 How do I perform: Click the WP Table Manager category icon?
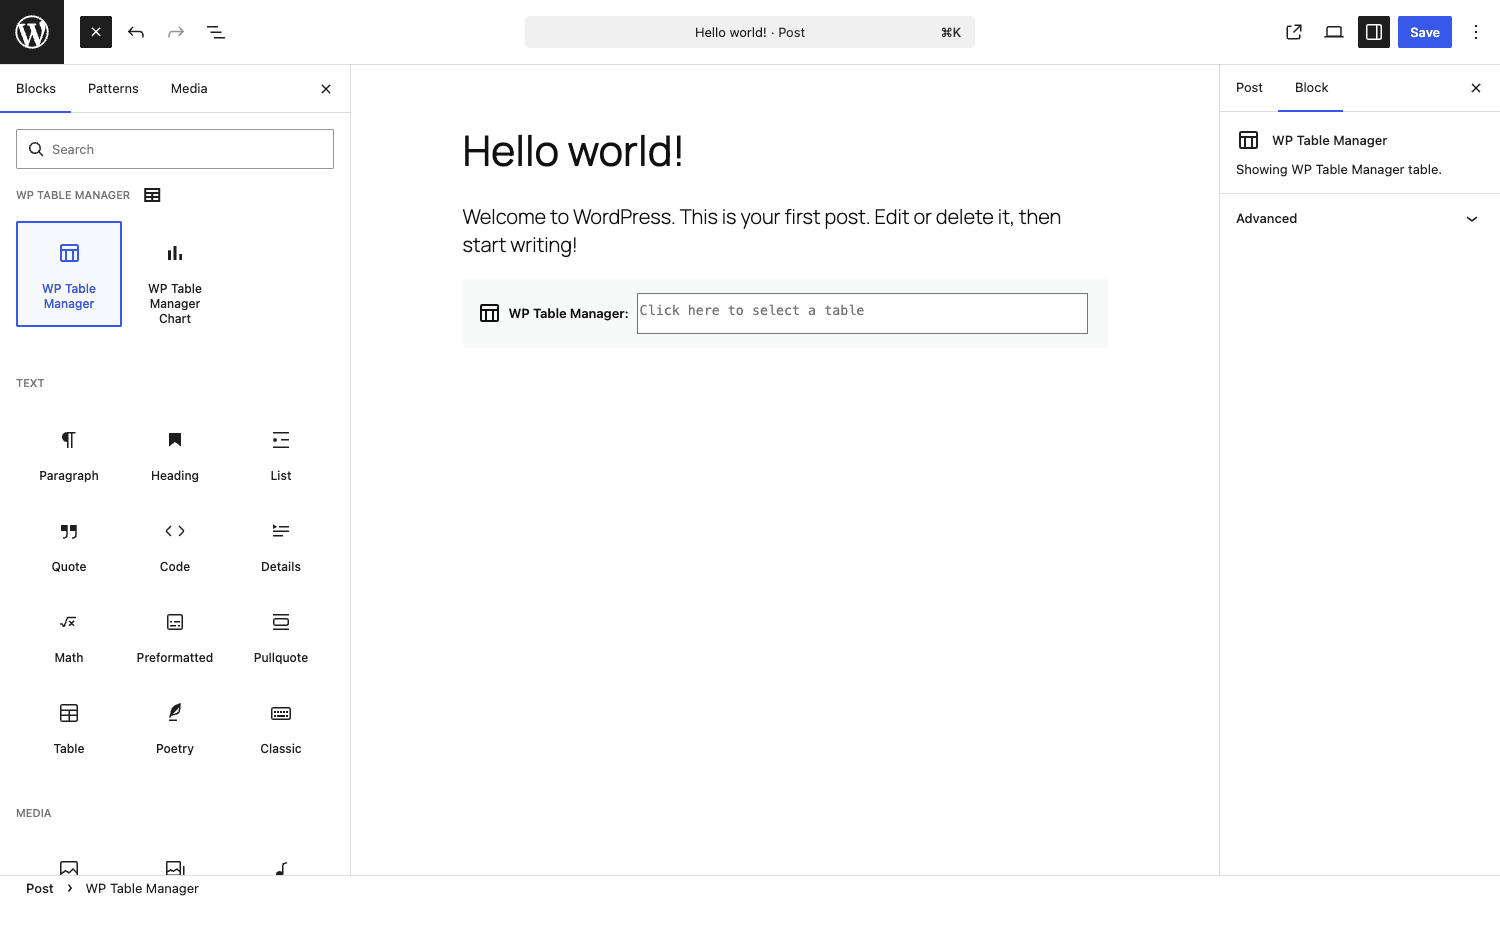click(152, 195)
